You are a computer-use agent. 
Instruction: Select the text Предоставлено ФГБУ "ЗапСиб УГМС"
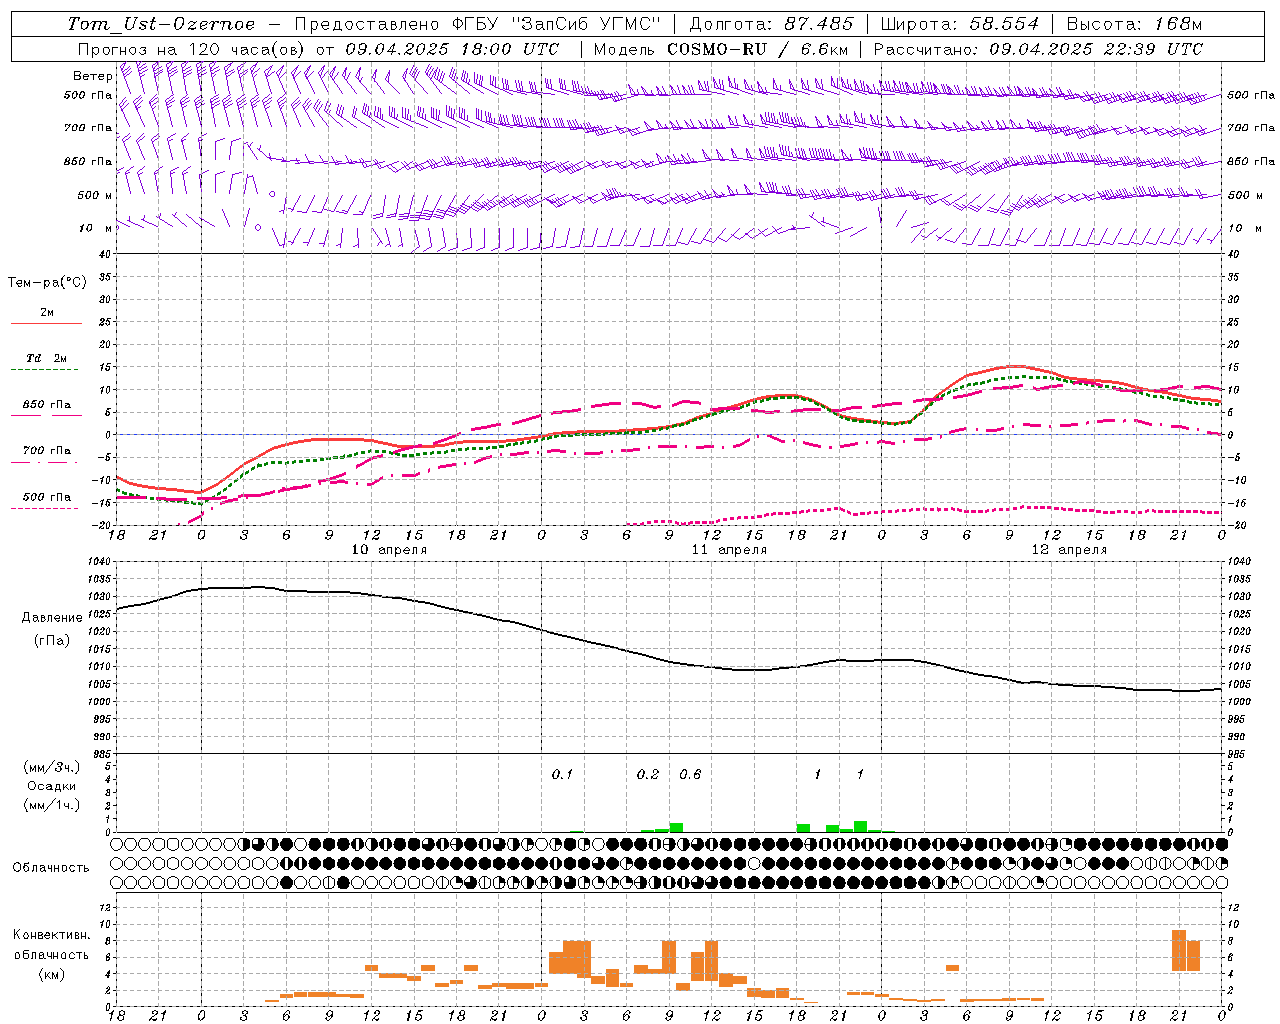(x=478, y=24)
